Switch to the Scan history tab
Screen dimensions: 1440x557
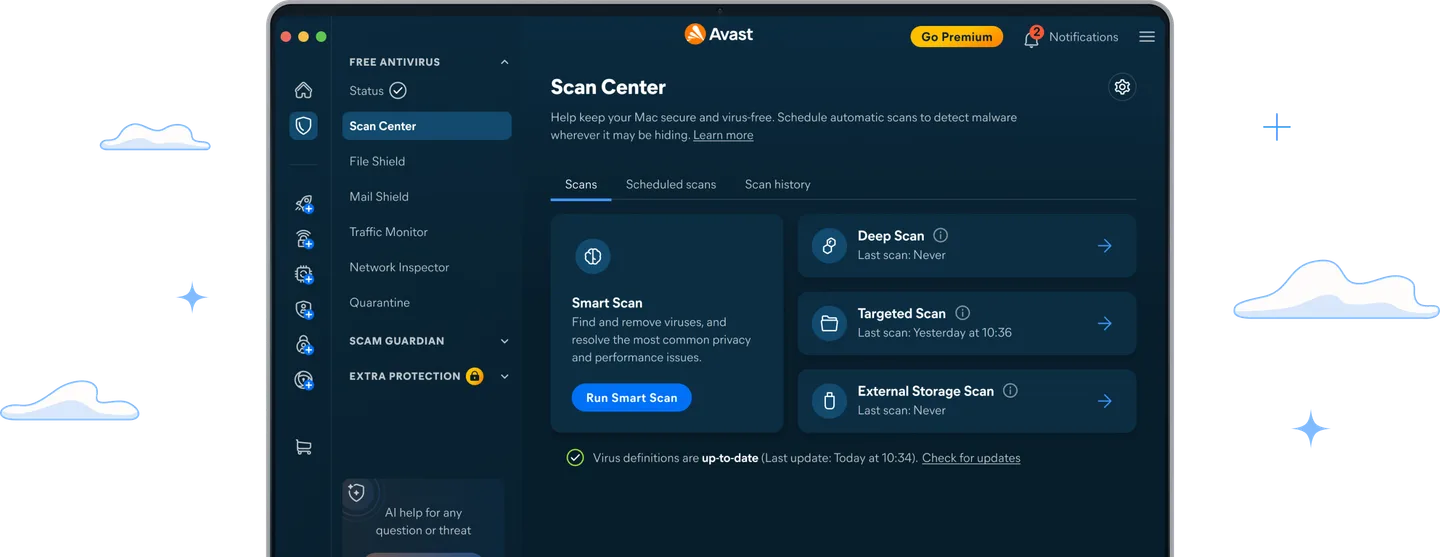[777, 185]
